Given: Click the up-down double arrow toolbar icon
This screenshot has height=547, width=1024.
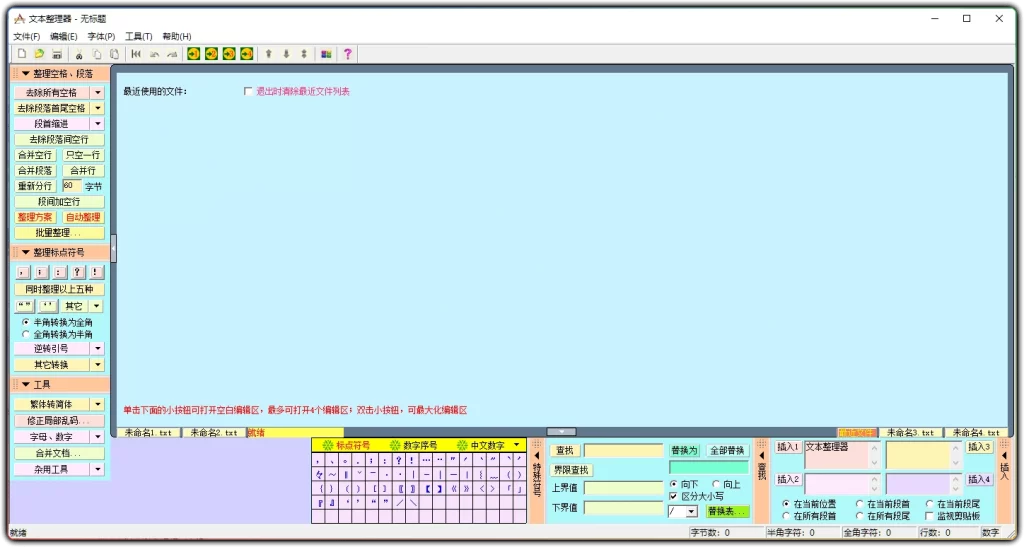Looking at the screenshot, I should click(x=304, y=54).
